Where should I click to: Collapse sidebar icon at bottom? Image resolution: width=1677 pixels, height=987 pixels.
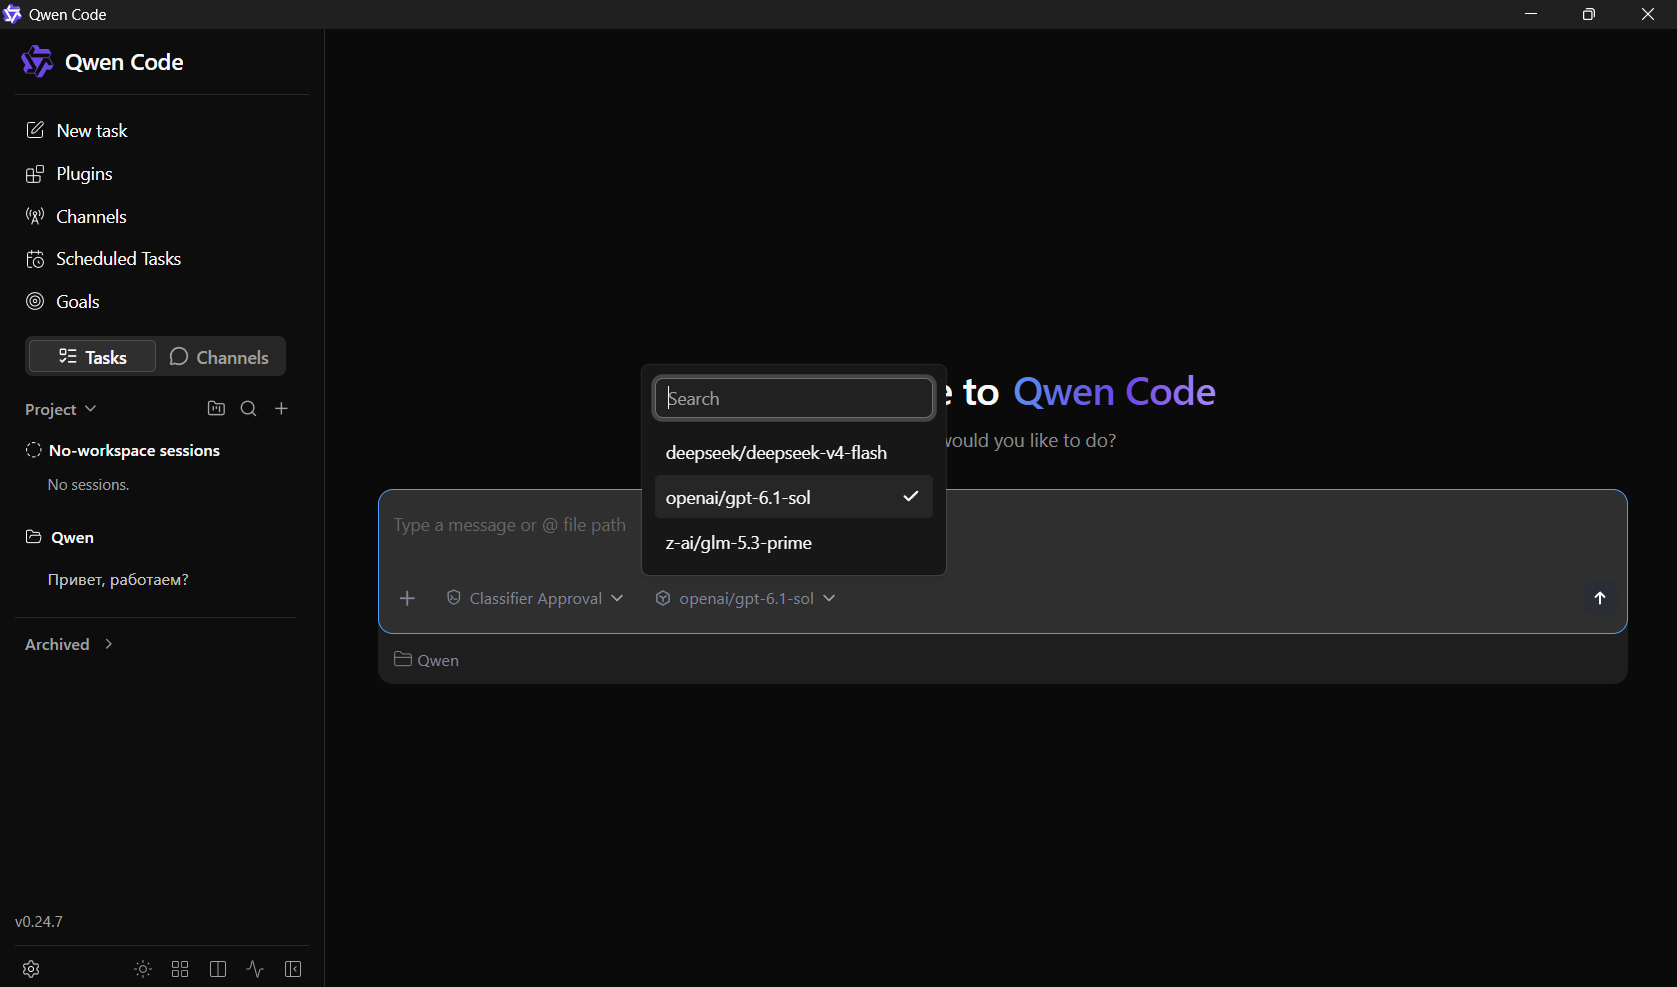(293, 969)
